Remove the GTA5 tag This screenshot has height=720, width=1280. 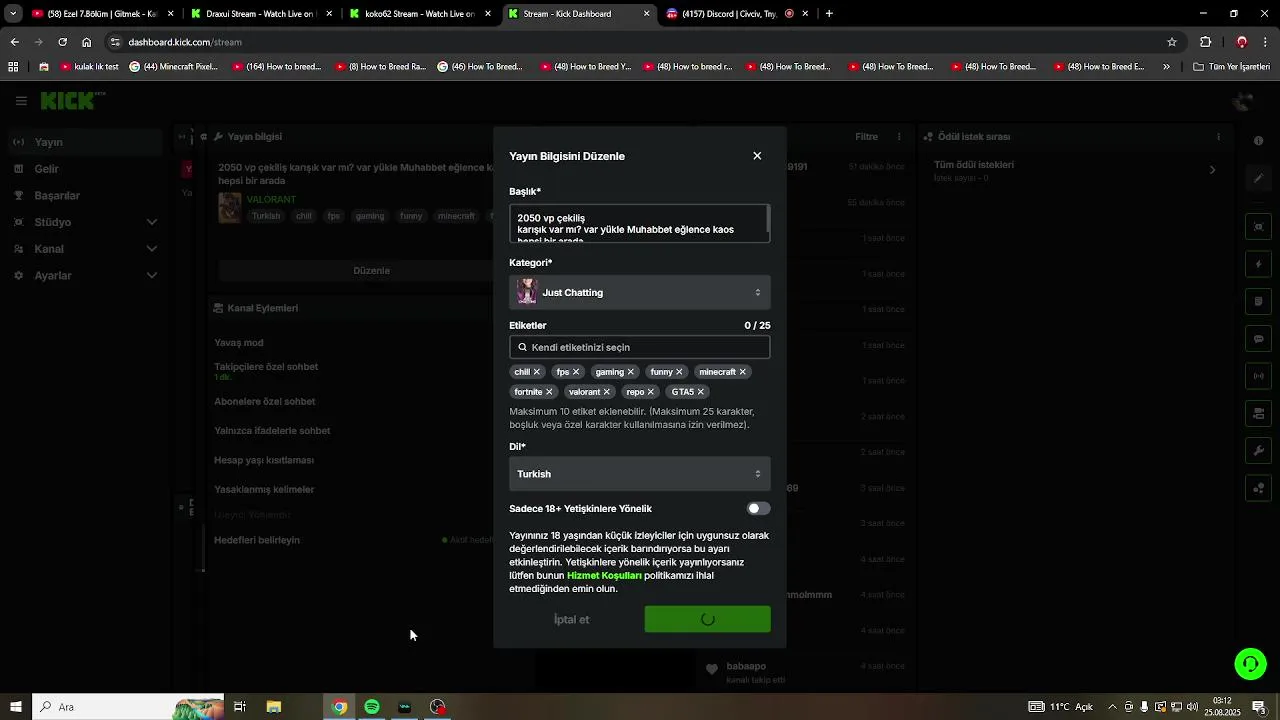(x=701, y=392)
